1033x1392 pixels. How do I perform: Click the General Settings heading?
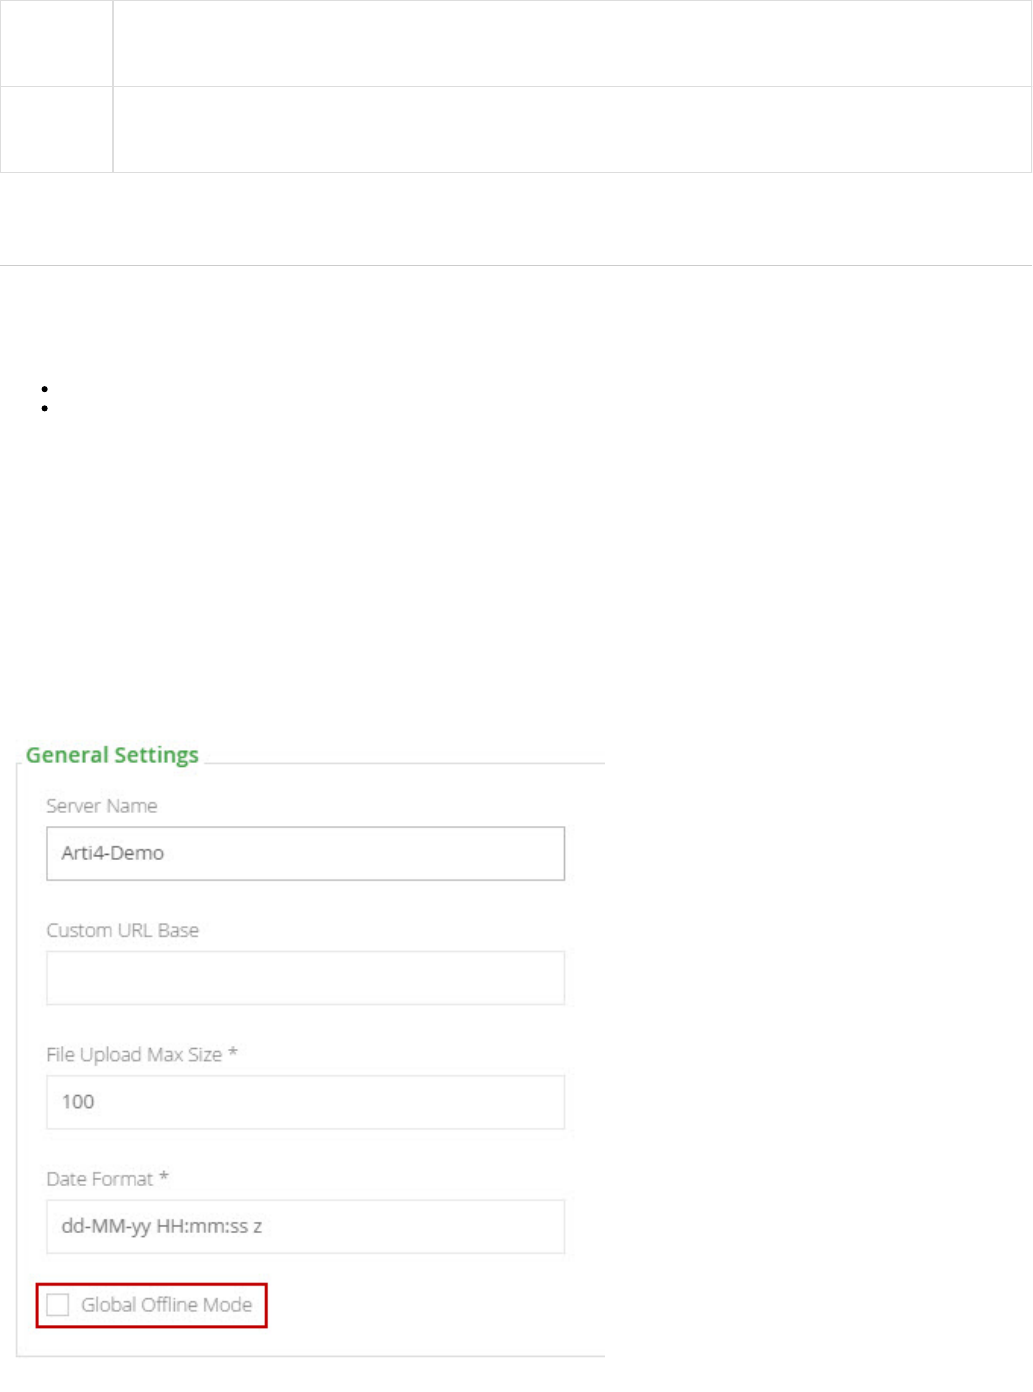click(112, 755)
